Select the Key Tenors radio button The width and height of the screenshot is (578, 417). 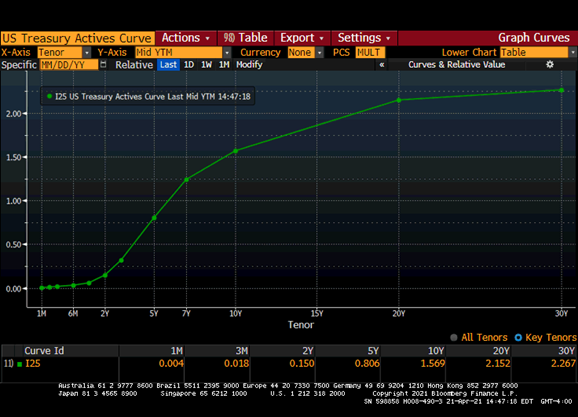tap(518, 337)
